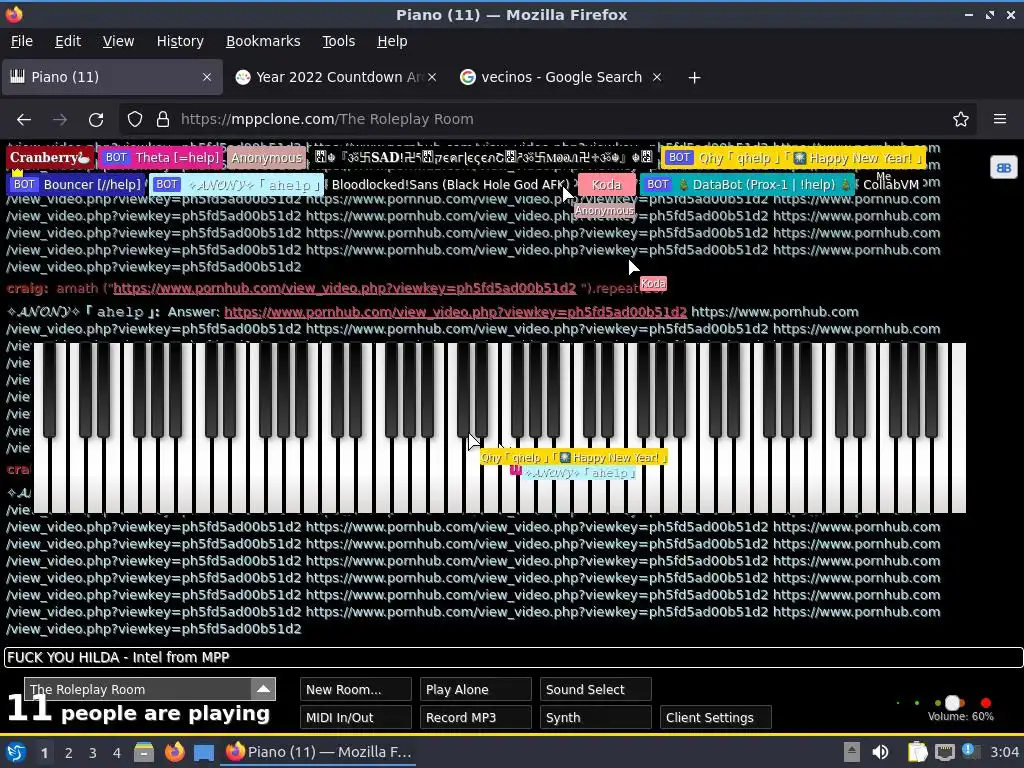Click the New Room... button

pos(355,690)
